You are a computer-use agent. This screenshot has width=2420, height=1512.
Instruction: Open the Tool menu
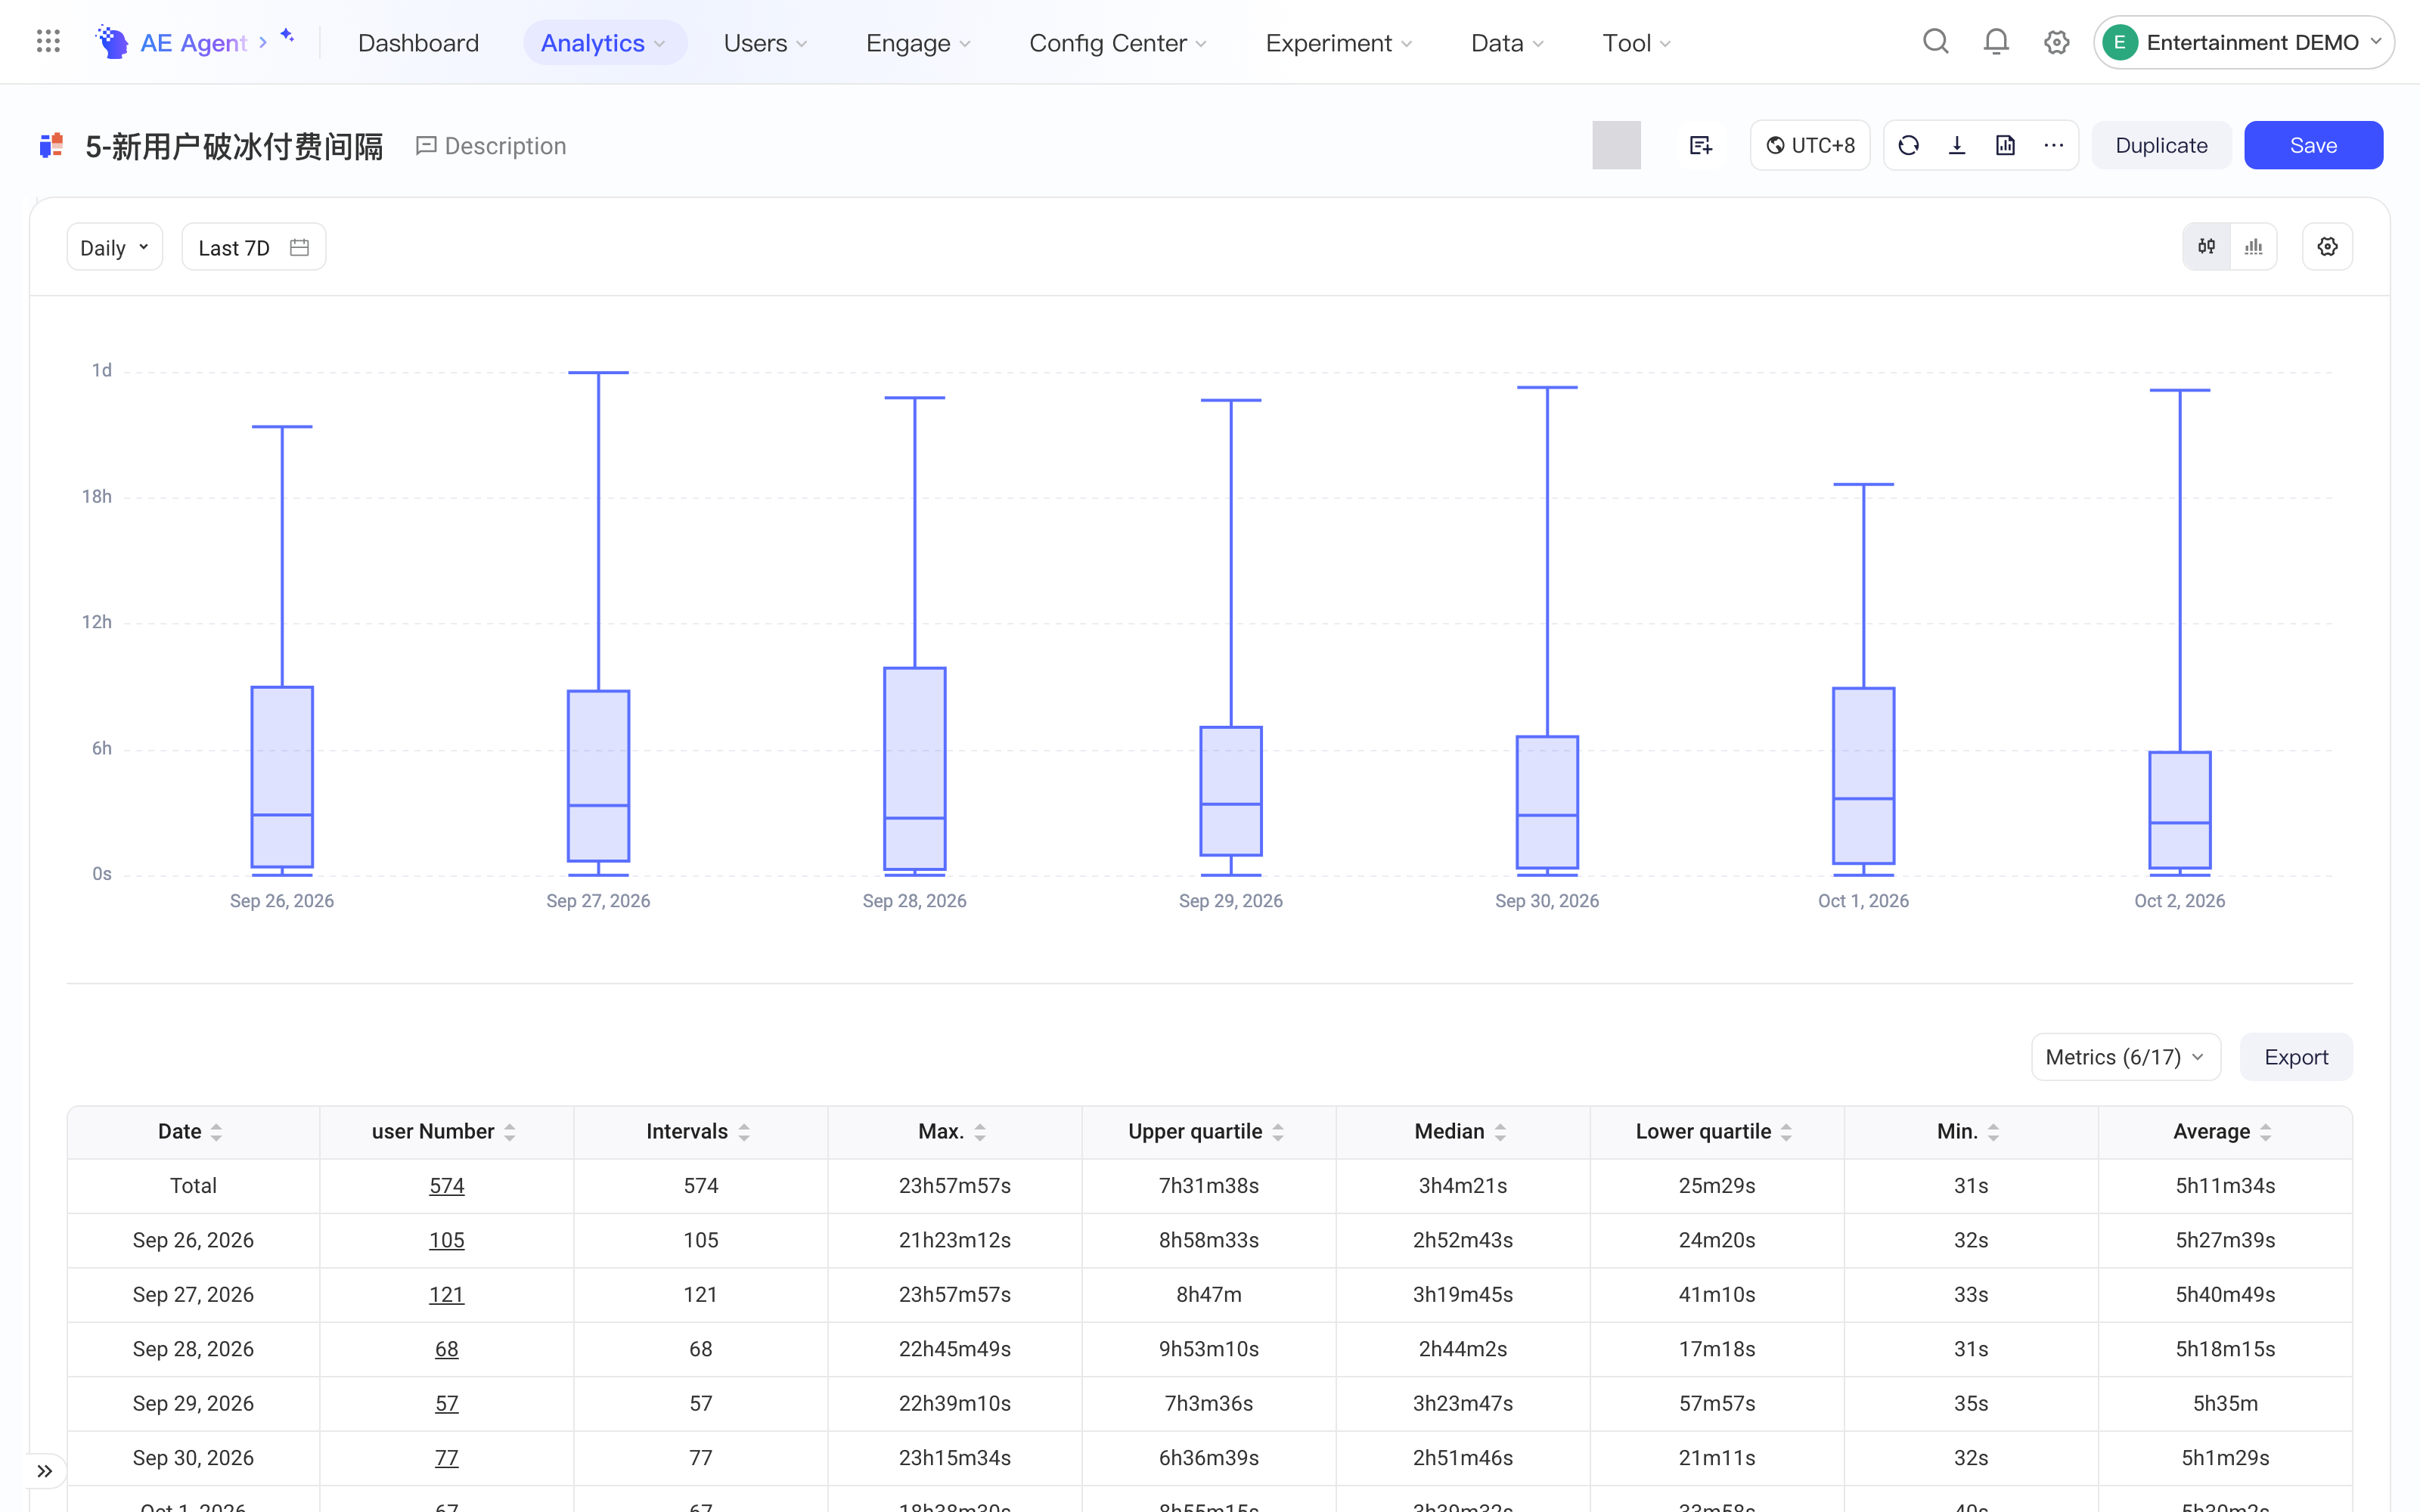[1636, 43]
